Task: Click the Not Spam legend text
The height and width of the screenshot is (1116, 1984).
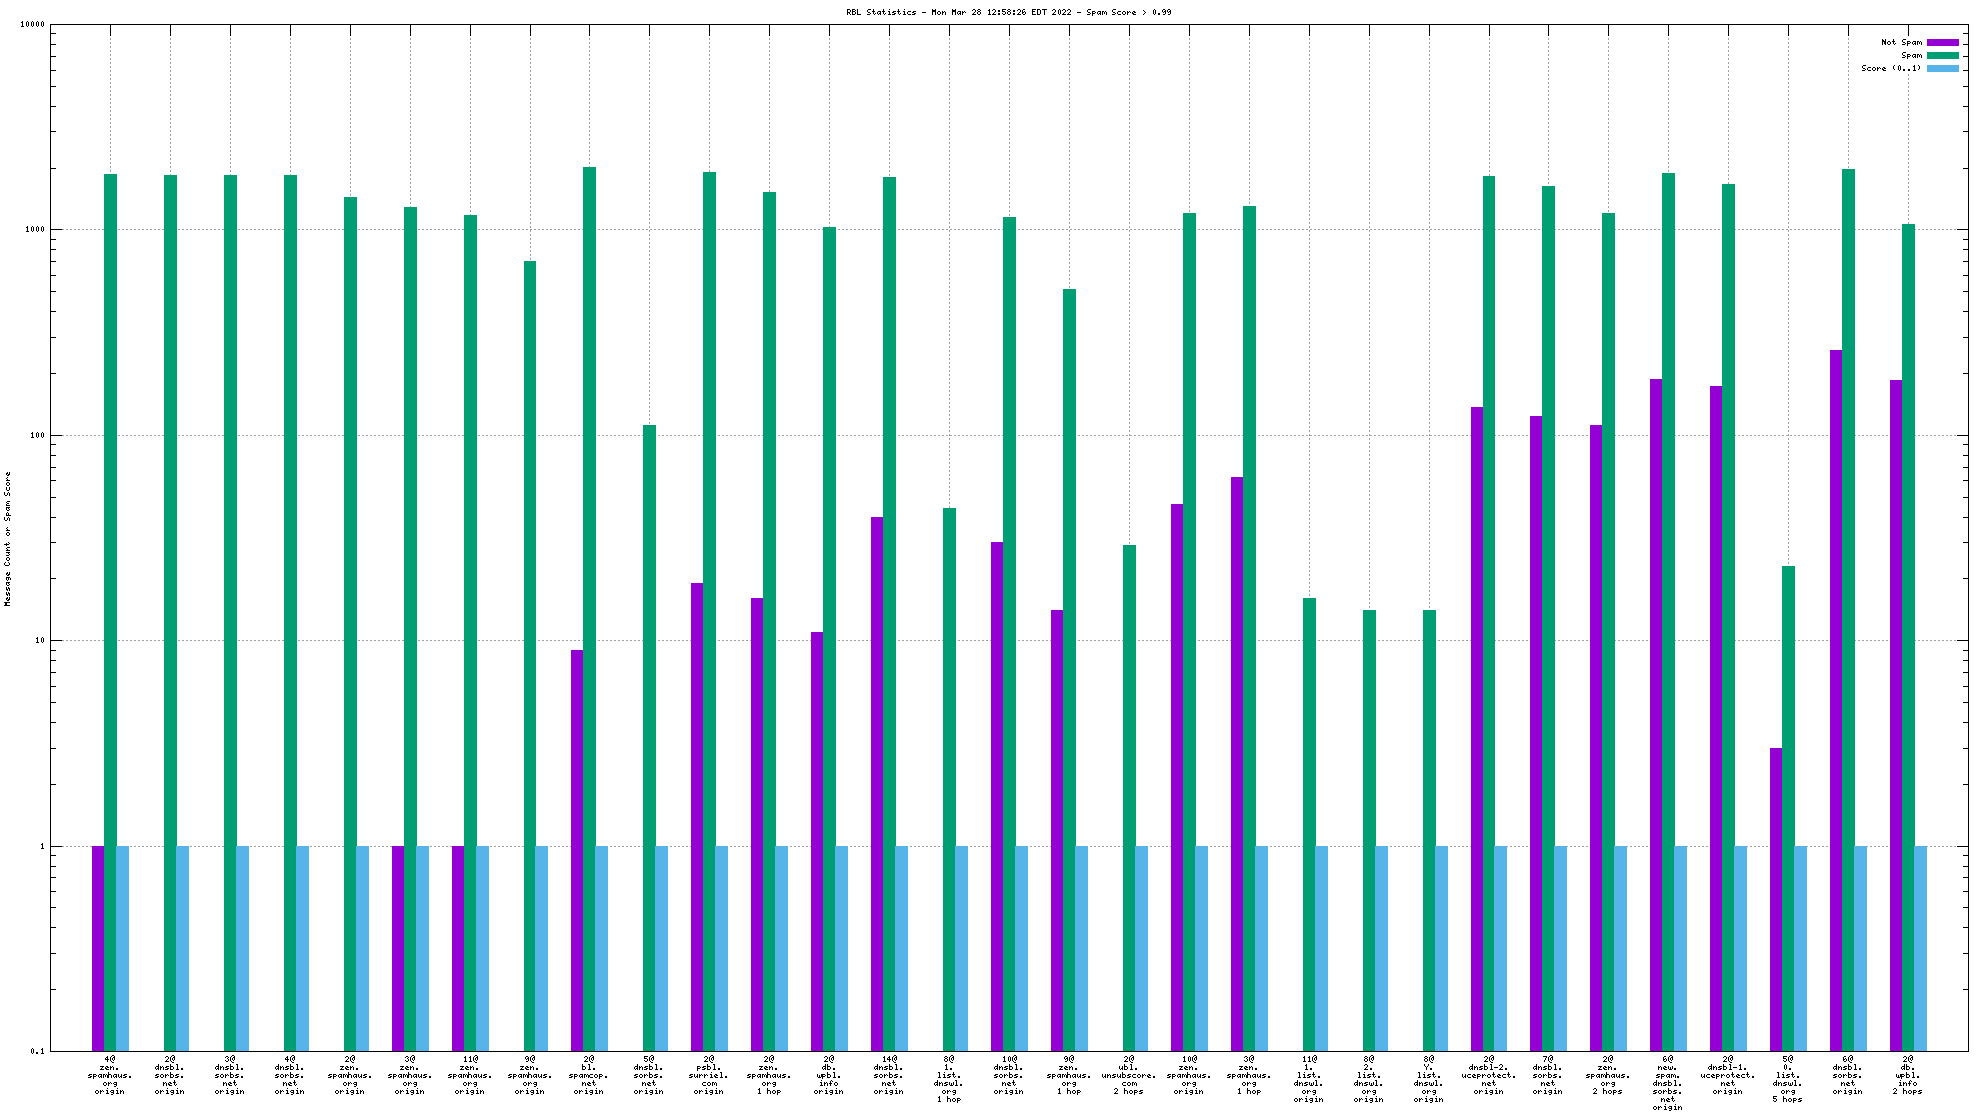Action: [1901, 42]
